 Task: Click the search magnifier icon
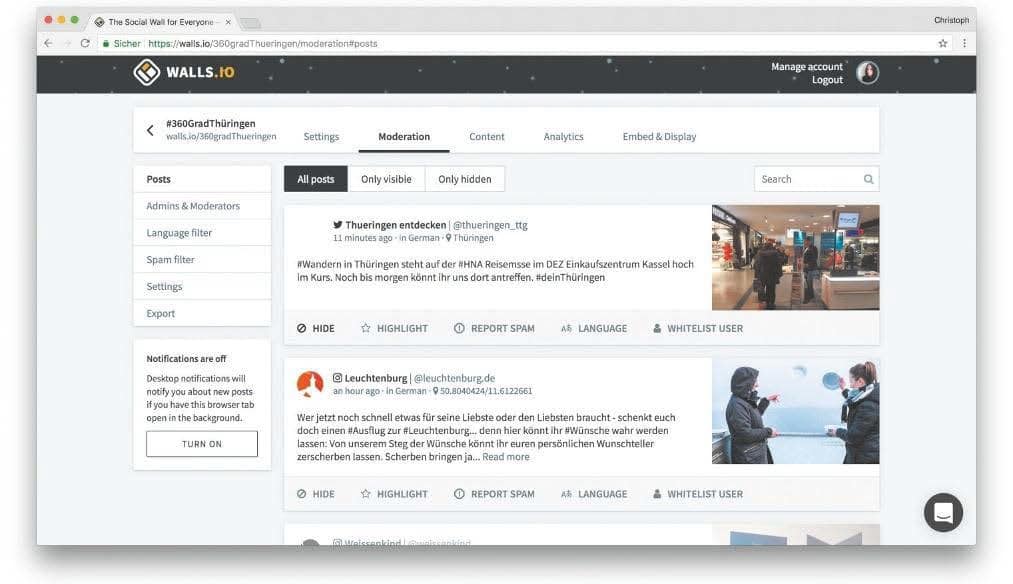868,179
